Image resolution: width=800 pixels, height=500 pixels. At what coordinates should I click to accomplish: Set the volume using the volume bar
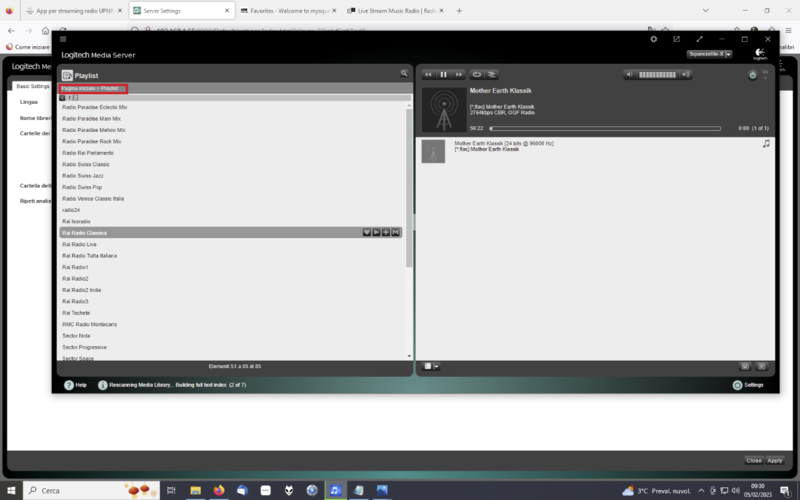(x=657, y=74)
